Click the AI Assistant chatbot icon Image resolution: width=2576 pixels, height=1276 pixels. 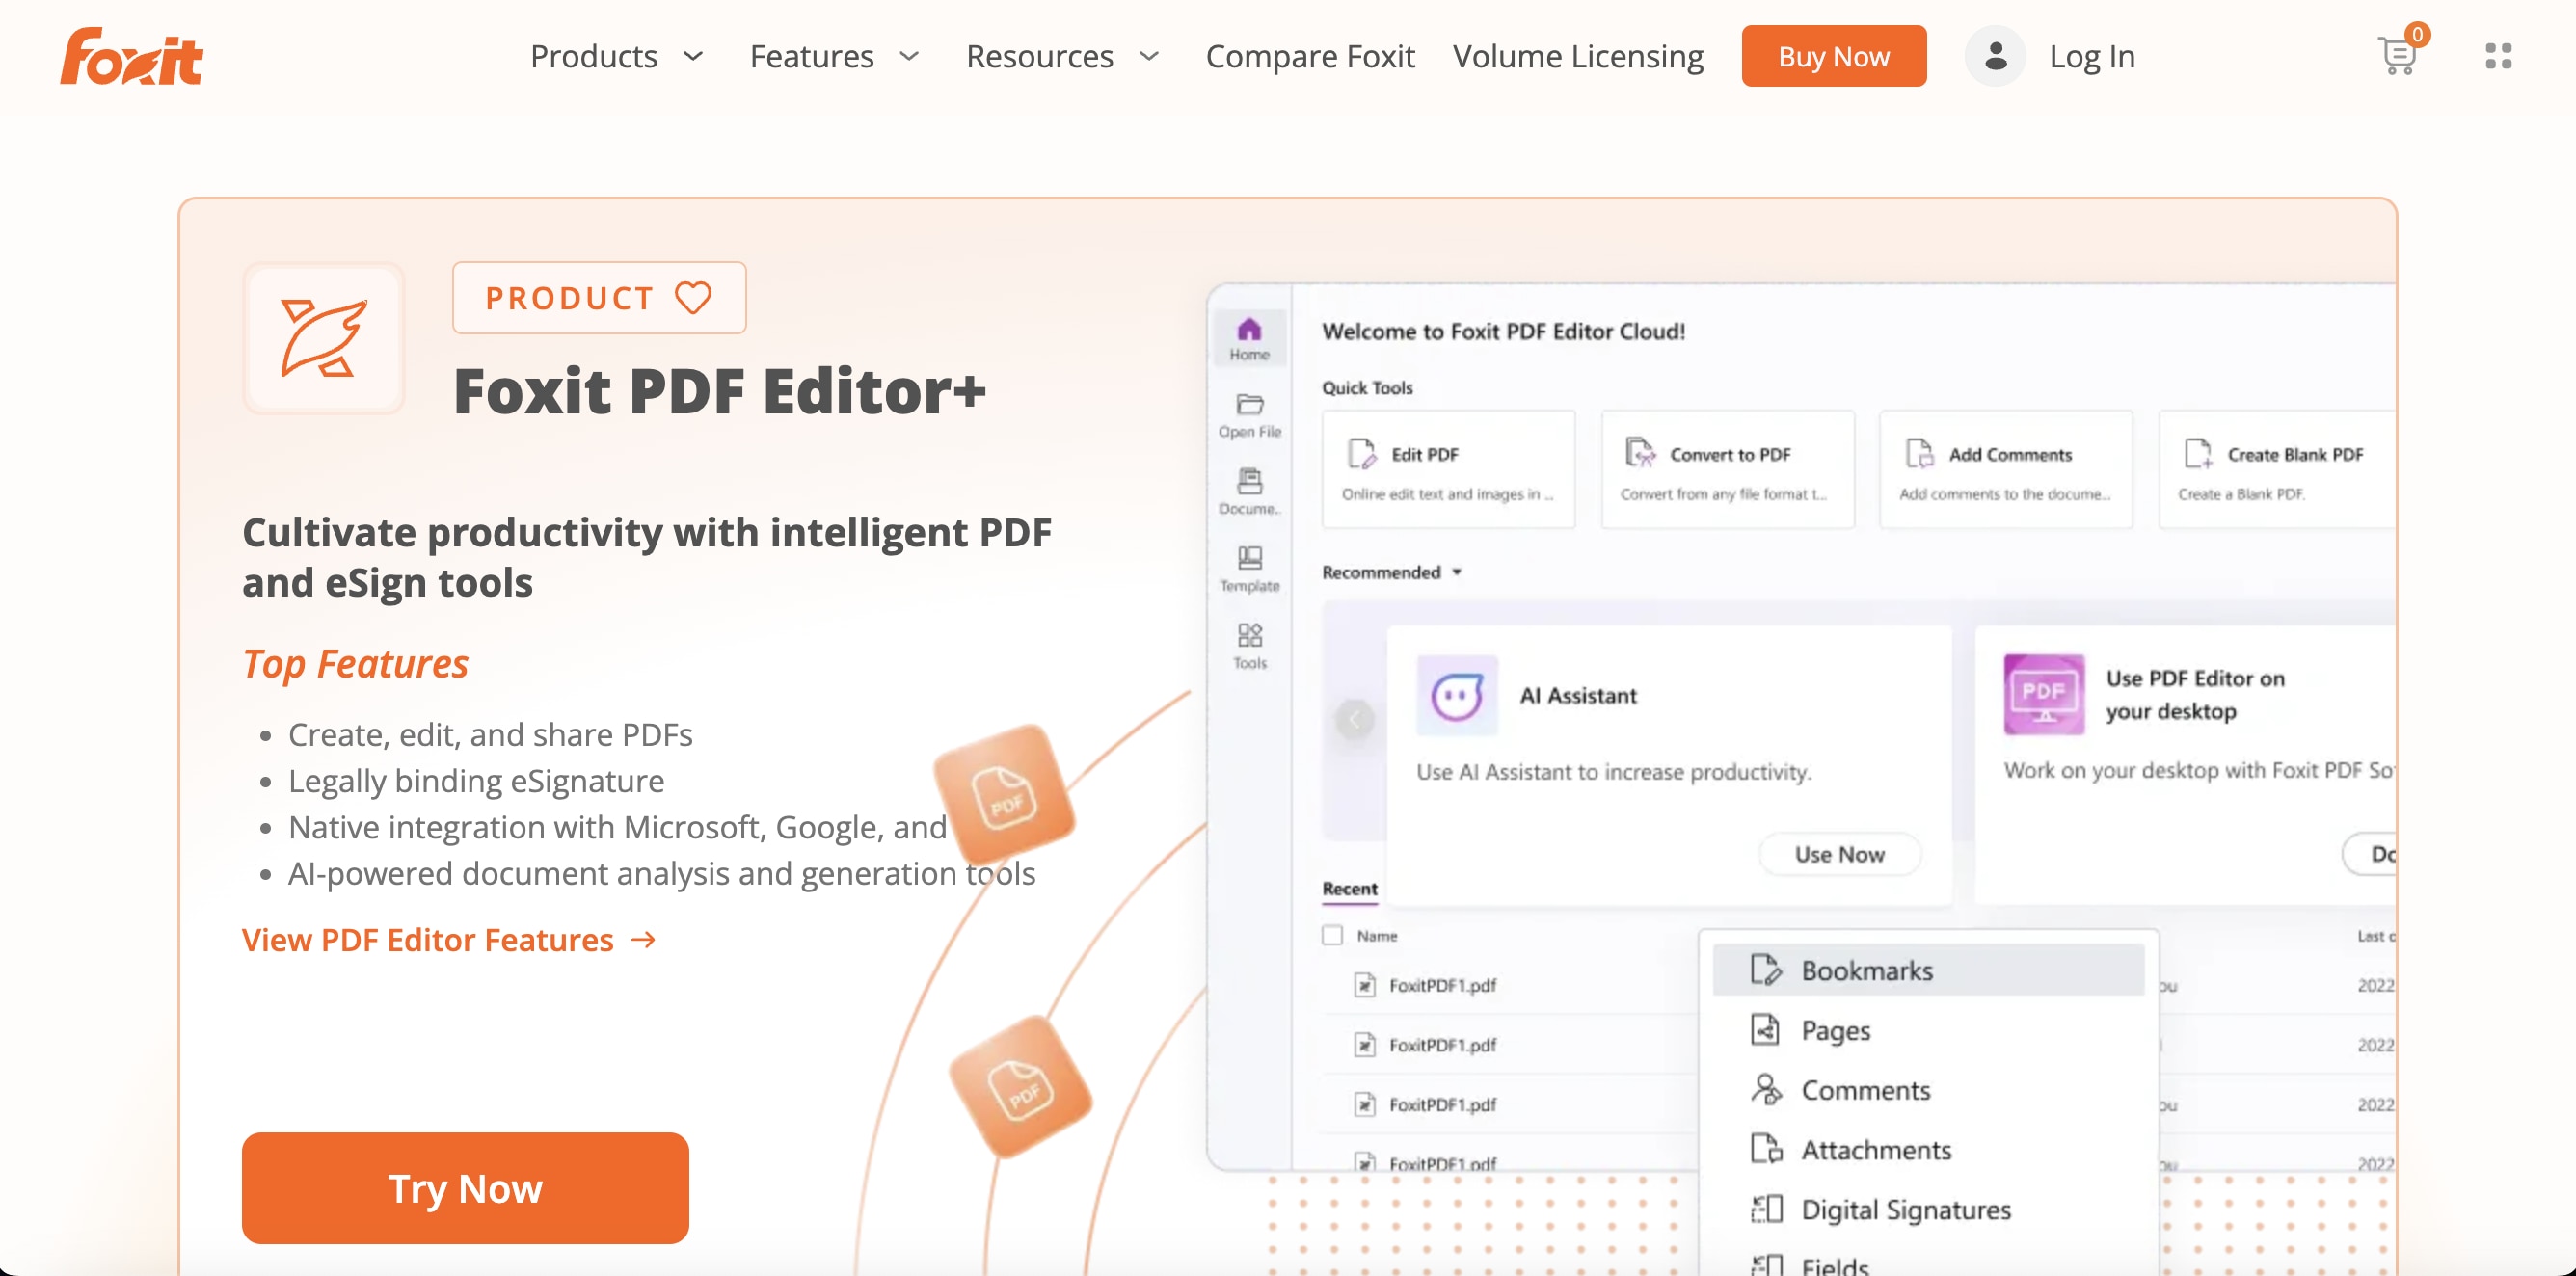1456,695
